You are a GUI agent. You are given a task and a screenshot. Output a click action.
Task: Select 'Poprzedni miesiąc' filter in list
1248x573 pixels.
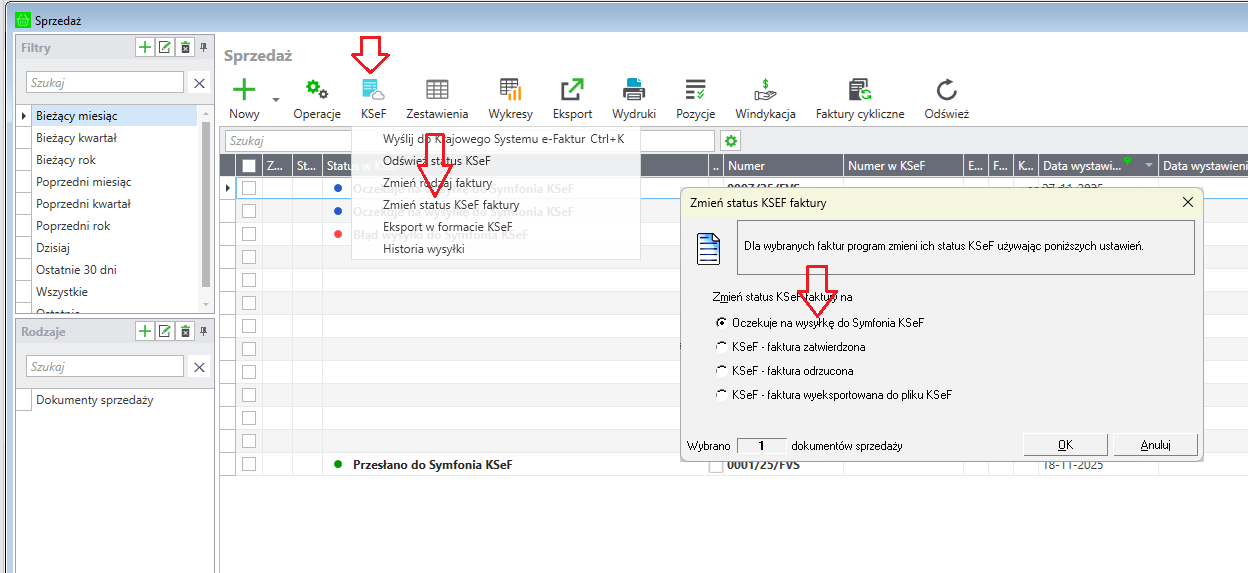83,182
